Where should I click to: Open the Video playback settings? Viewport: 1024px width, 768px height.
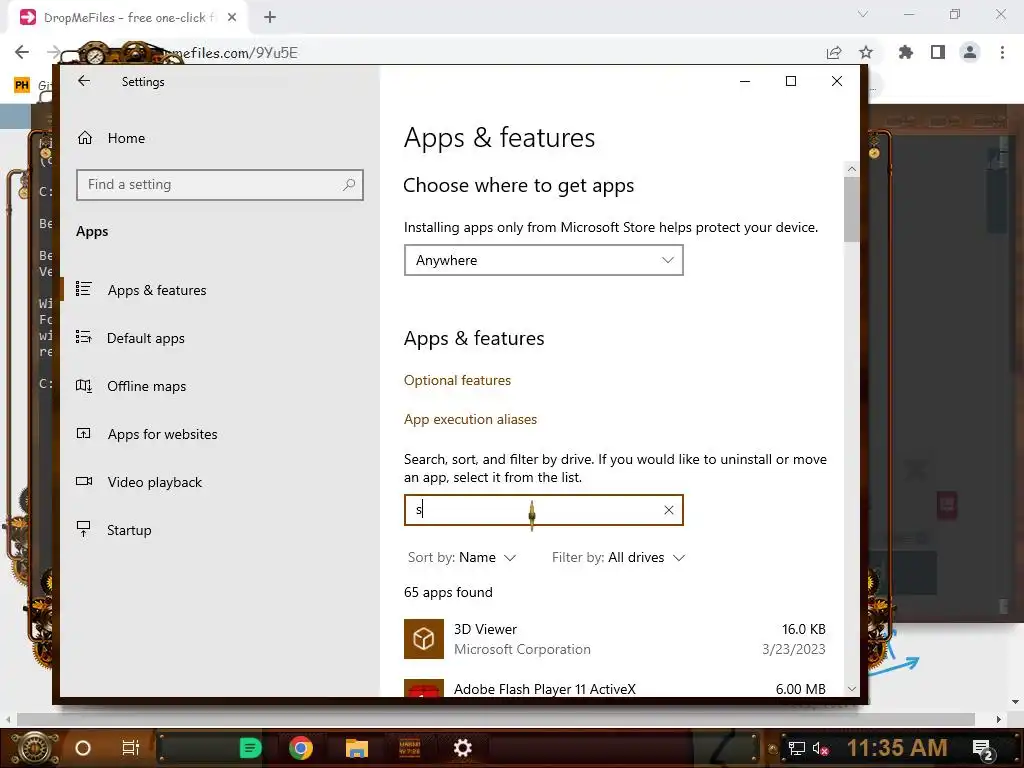tap(219, 482)
